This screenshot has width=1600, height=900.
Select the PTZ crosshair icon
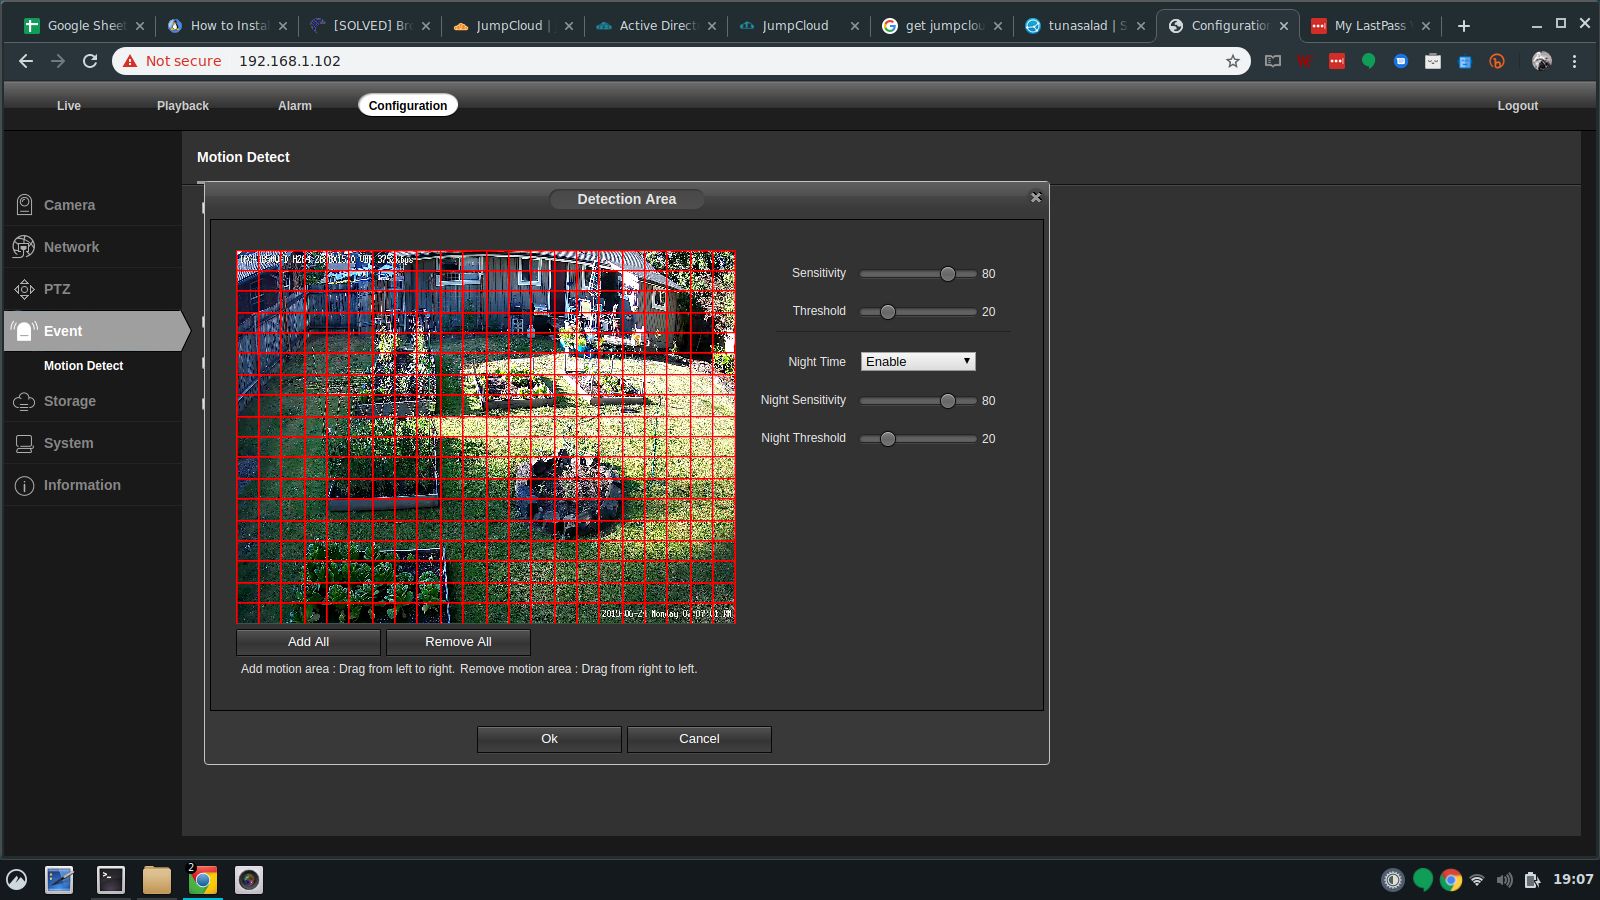pos(24,289)
